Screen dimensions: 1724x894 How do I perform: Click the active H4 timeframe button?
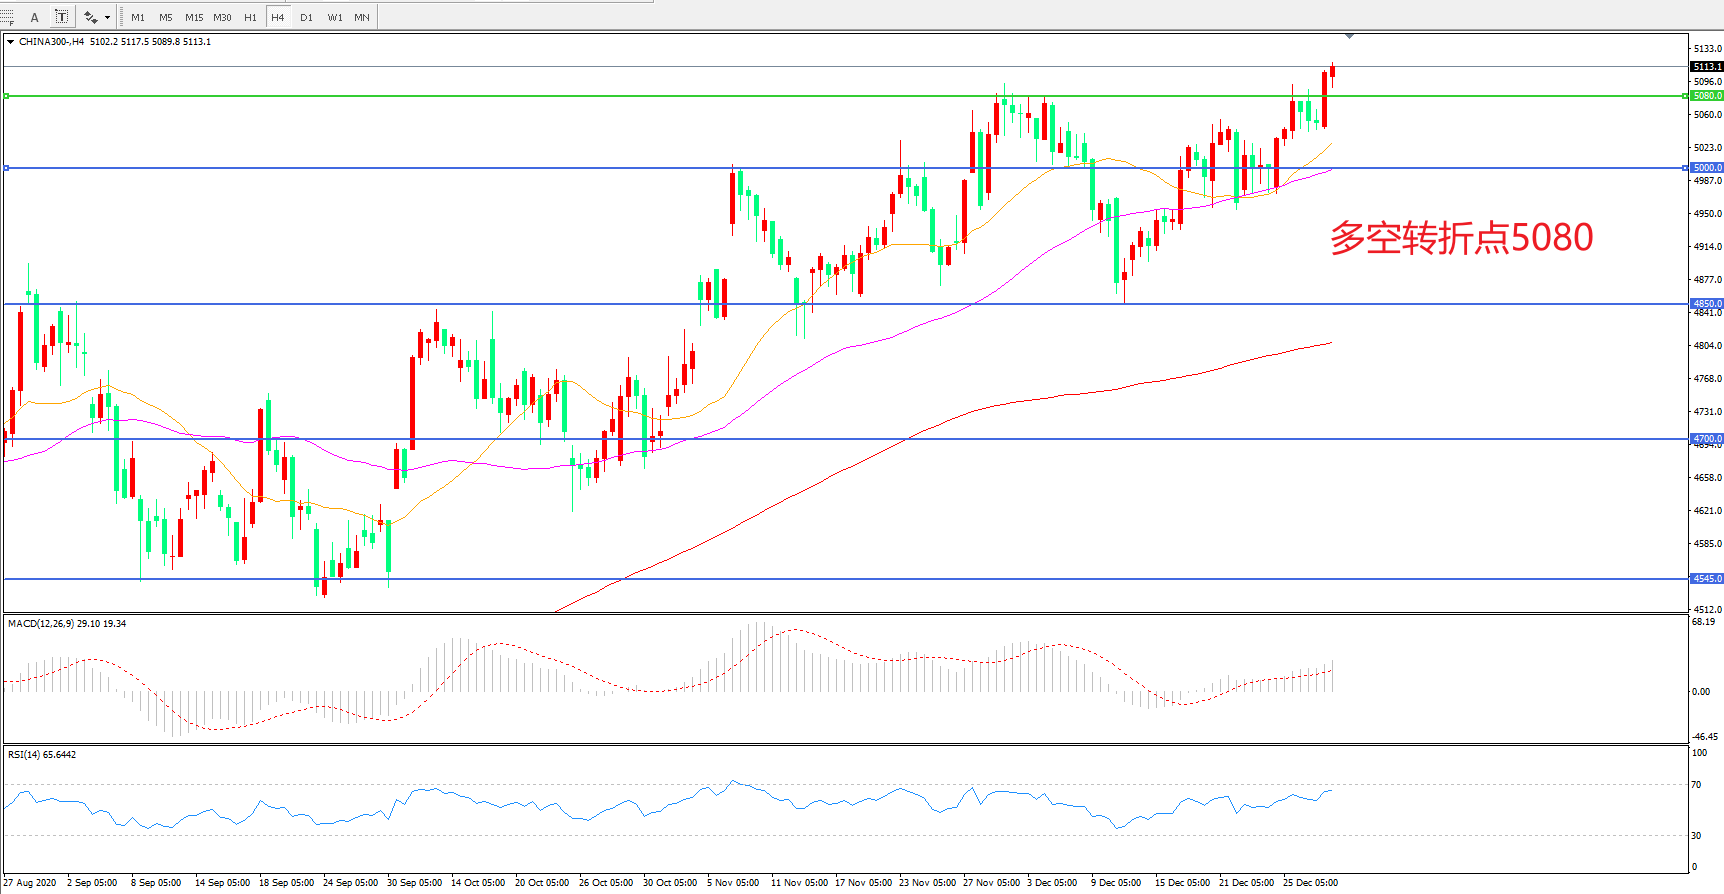pos(278,17)
